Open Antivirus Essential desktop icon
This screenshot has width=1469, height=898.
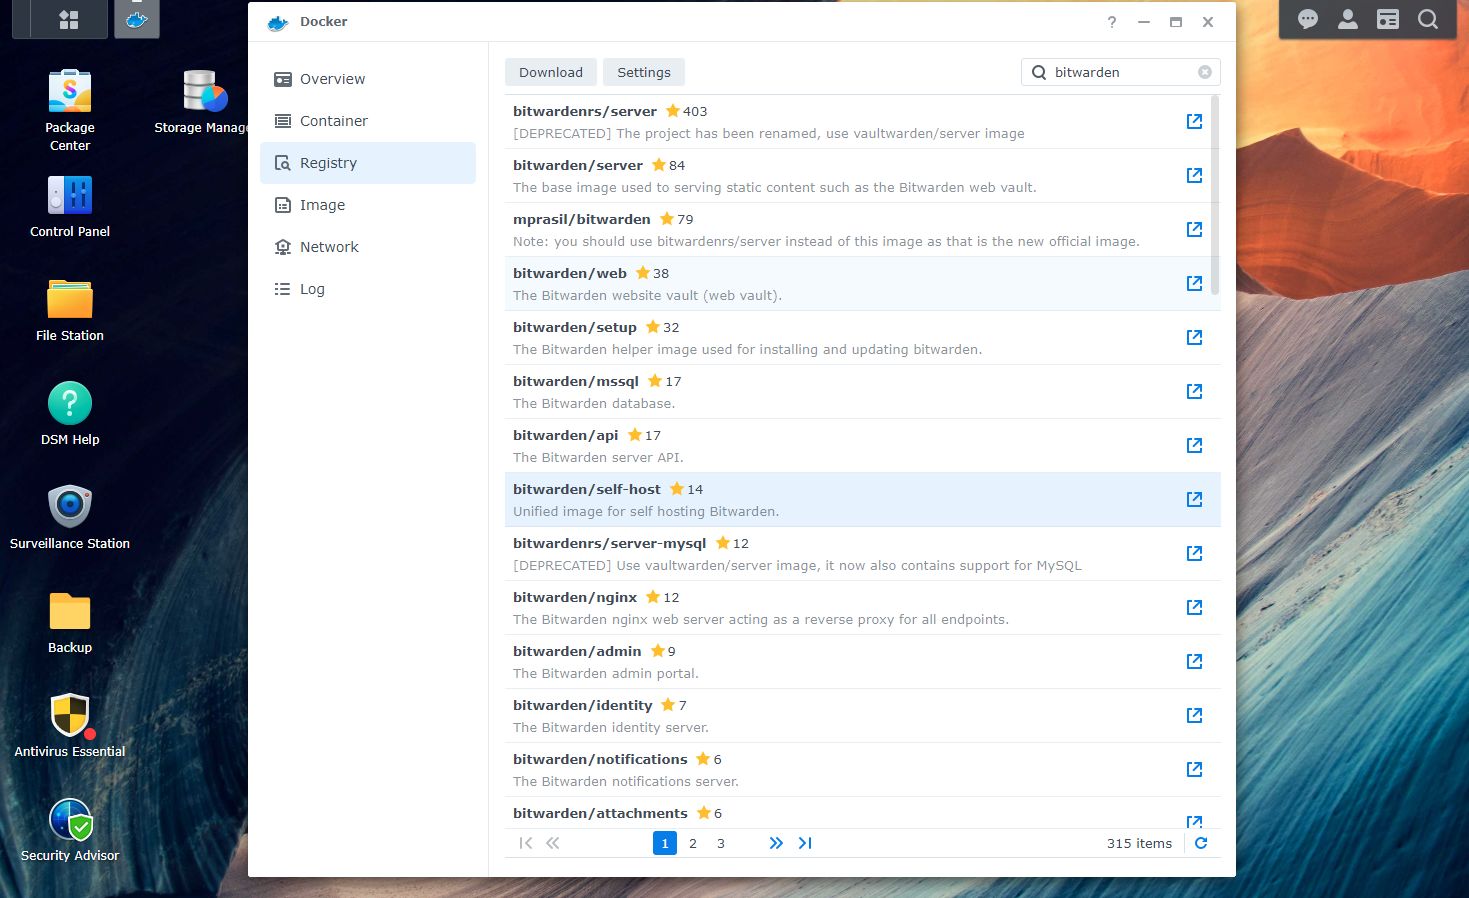pyautogui.click(x=70, y=726)
